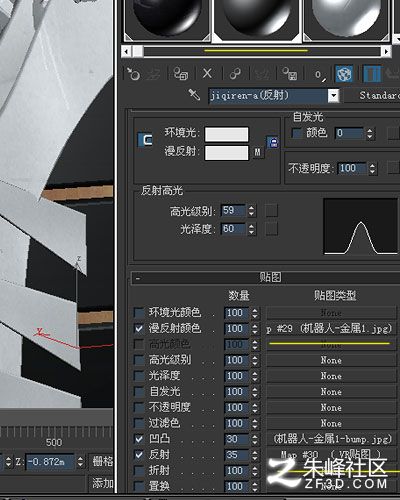The image size is (400, 500).
Task: Click the 凹凸 amount field 30
Action: 237,439
